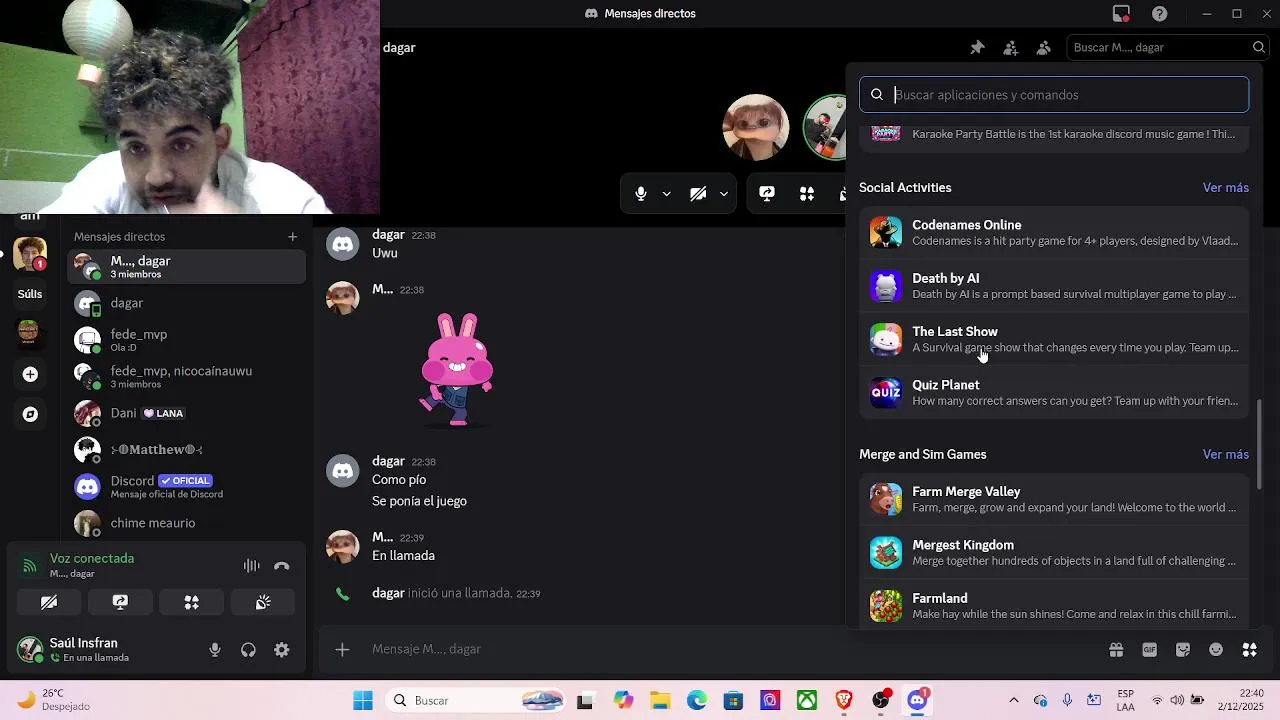Viewport: 1280px width, 720px height.
Task: Toggle noise suppression waveform icon
Action: pyautogui.click(x=251, y=566)
